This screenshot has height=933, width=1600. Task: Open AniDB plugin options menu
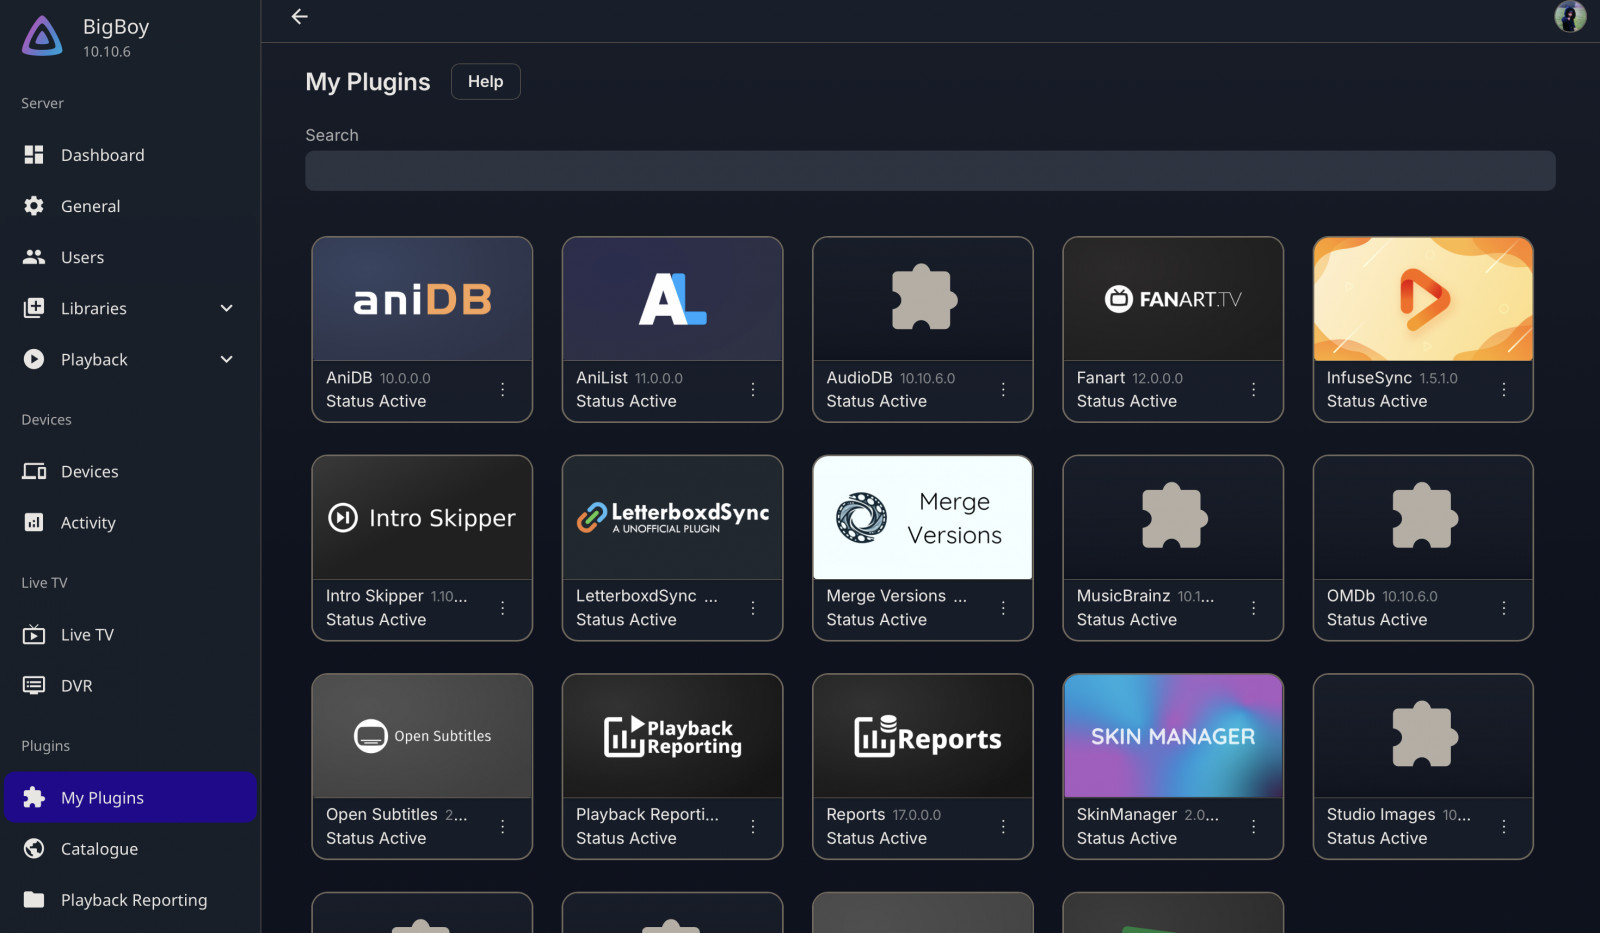point(503,389)
